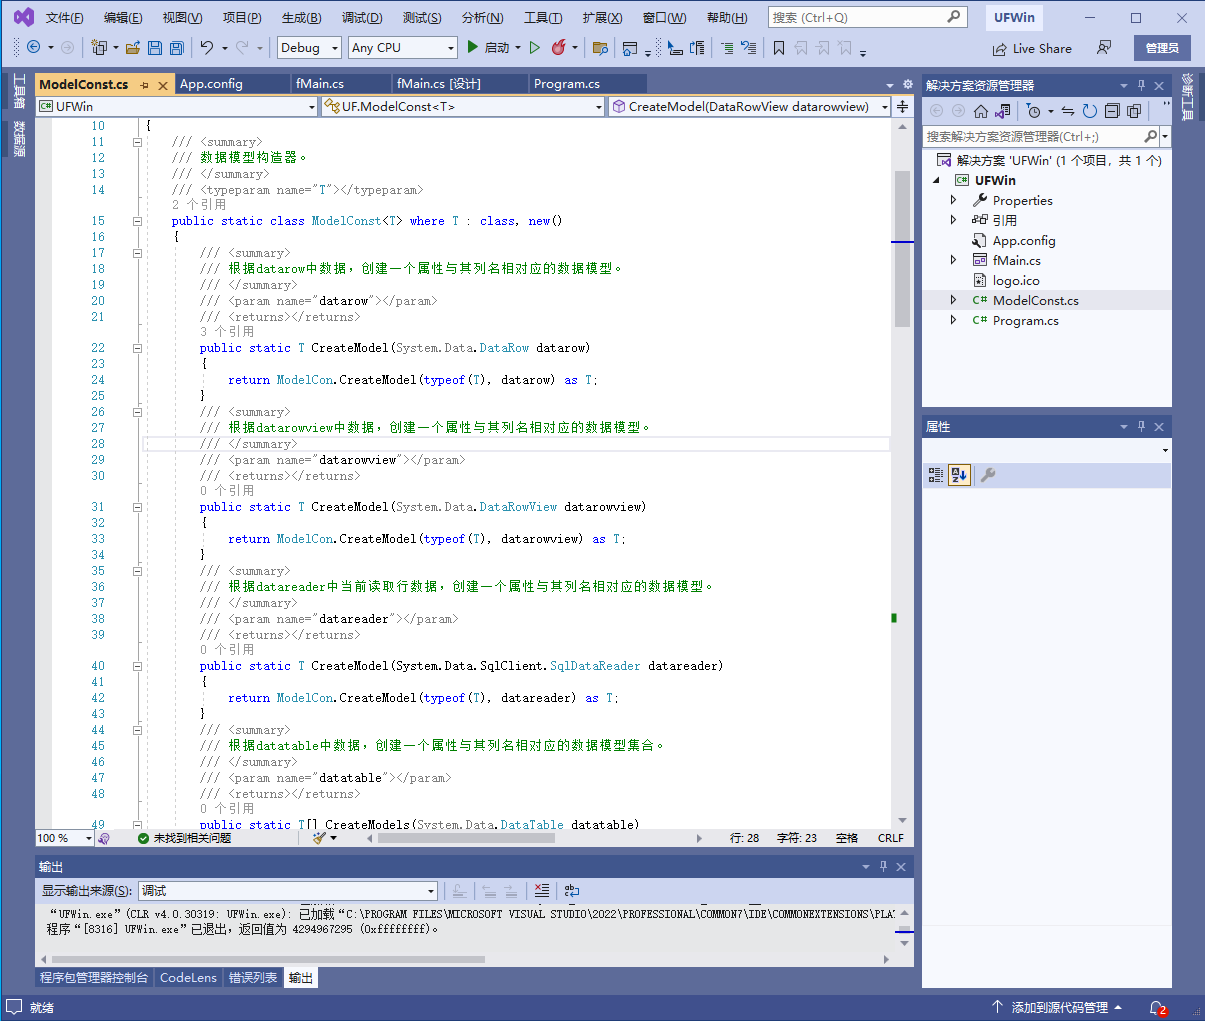Screen dimensions: 1205x1021
Task: Open the UF.ModelConst<T> type dropdown
Action: coord(464,106)
